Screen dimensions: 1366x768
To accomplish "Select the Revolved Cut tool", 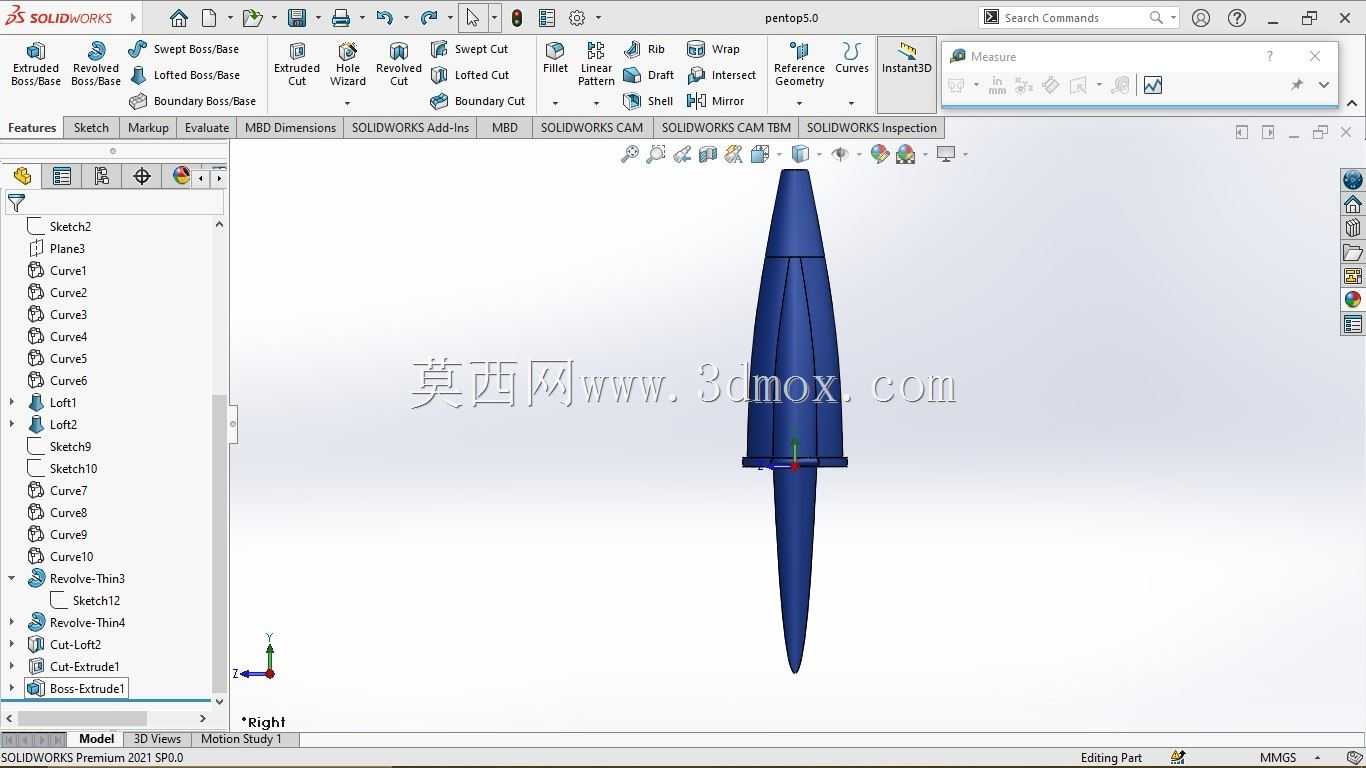I will point(399,64).
